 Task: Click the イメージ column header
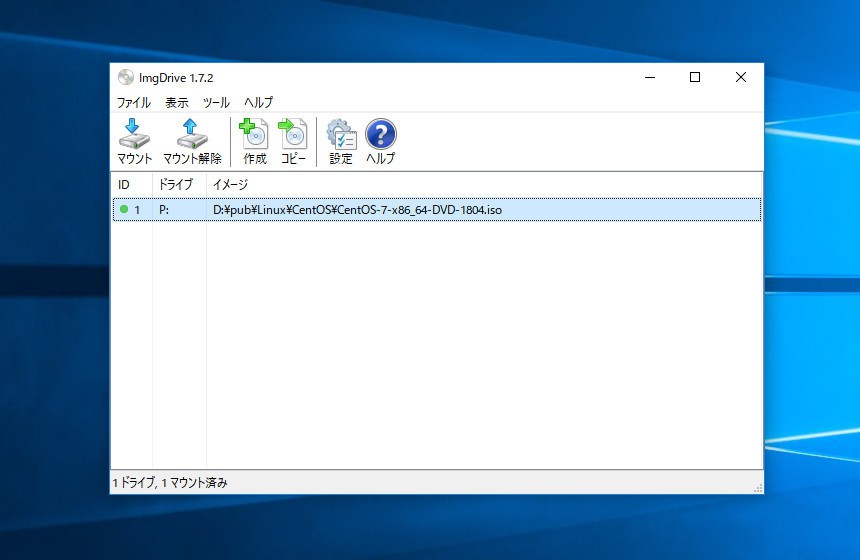(x=231, y=185)
